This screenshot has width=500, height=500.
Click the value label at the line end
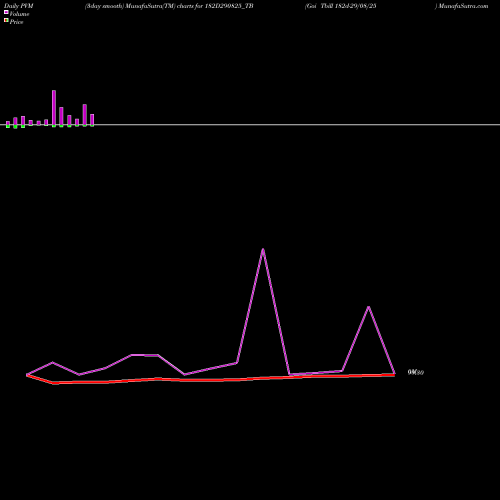point(416,372)
